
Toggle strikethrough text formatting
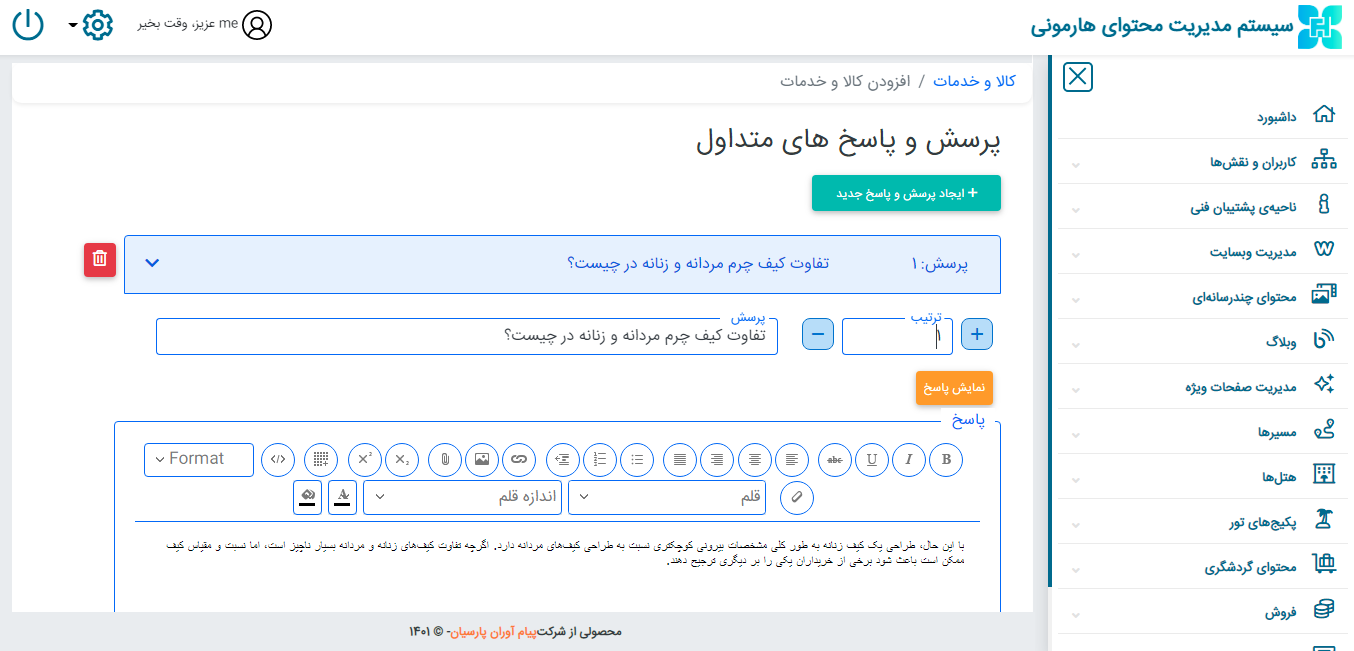click(x=835, y=459)
